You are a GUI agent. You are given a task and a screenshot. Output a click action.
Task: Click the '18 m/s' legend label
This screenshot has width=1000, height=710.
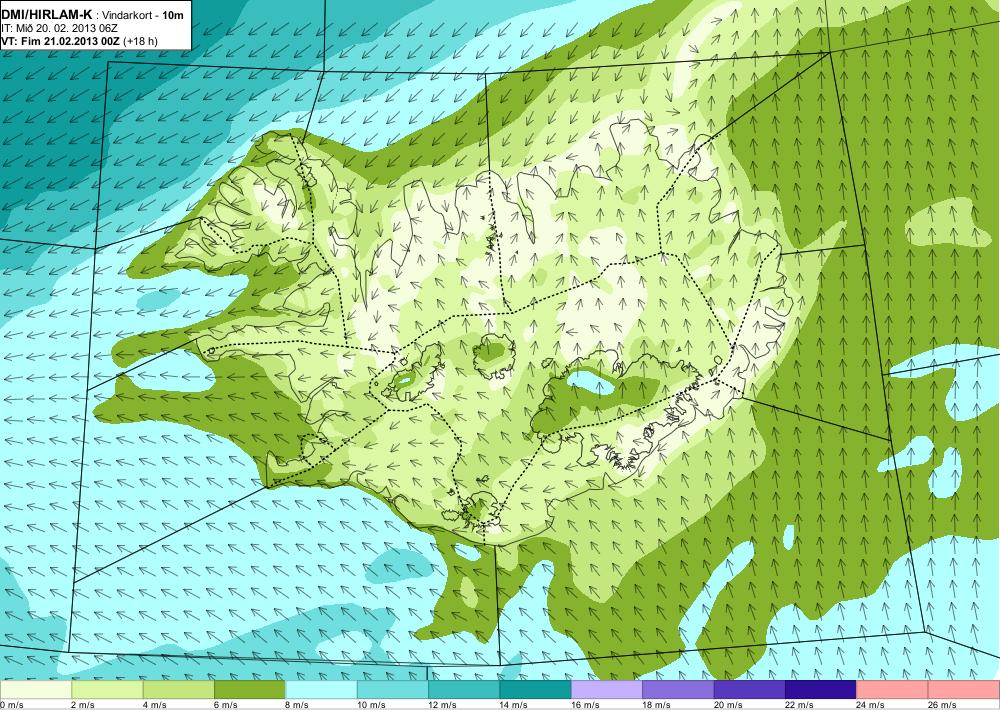coord(657,705)
